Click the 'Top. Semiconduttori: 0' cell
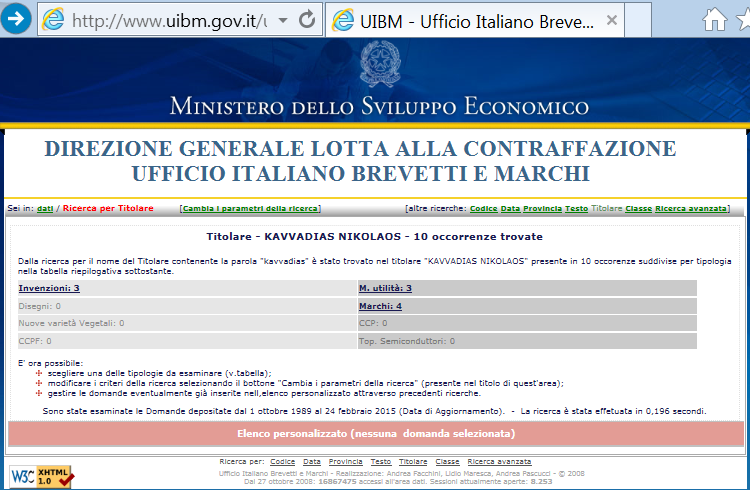The width and height of the screenshot is (750, 490). pyautogui.click(x=527, y=341)
